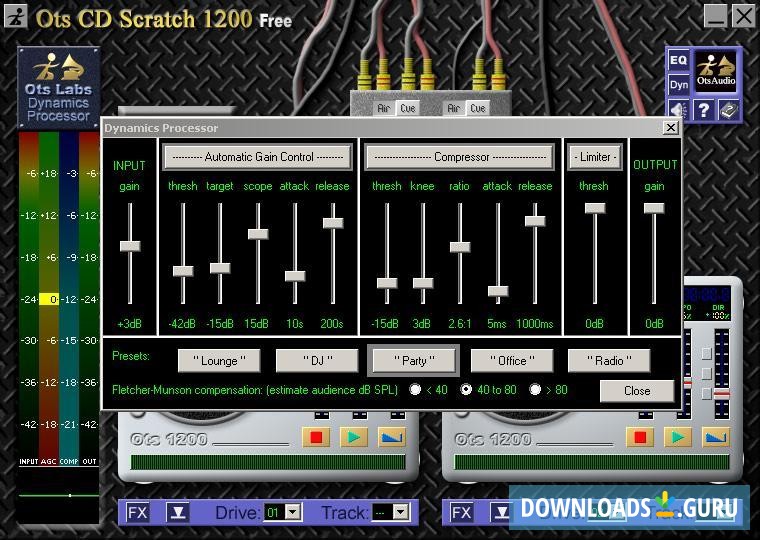Click the '+3dB' input gain value

tap(129, 324)
